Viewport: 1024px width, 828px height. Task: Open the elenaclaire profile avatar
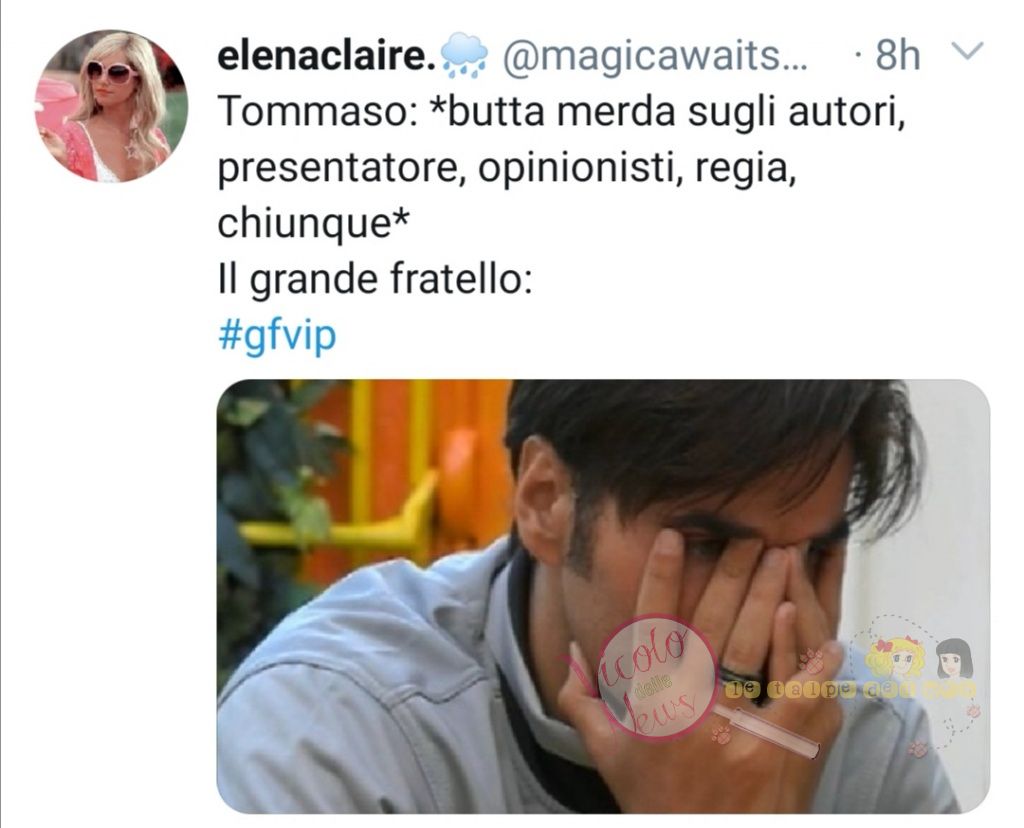(x=111, y=106)
